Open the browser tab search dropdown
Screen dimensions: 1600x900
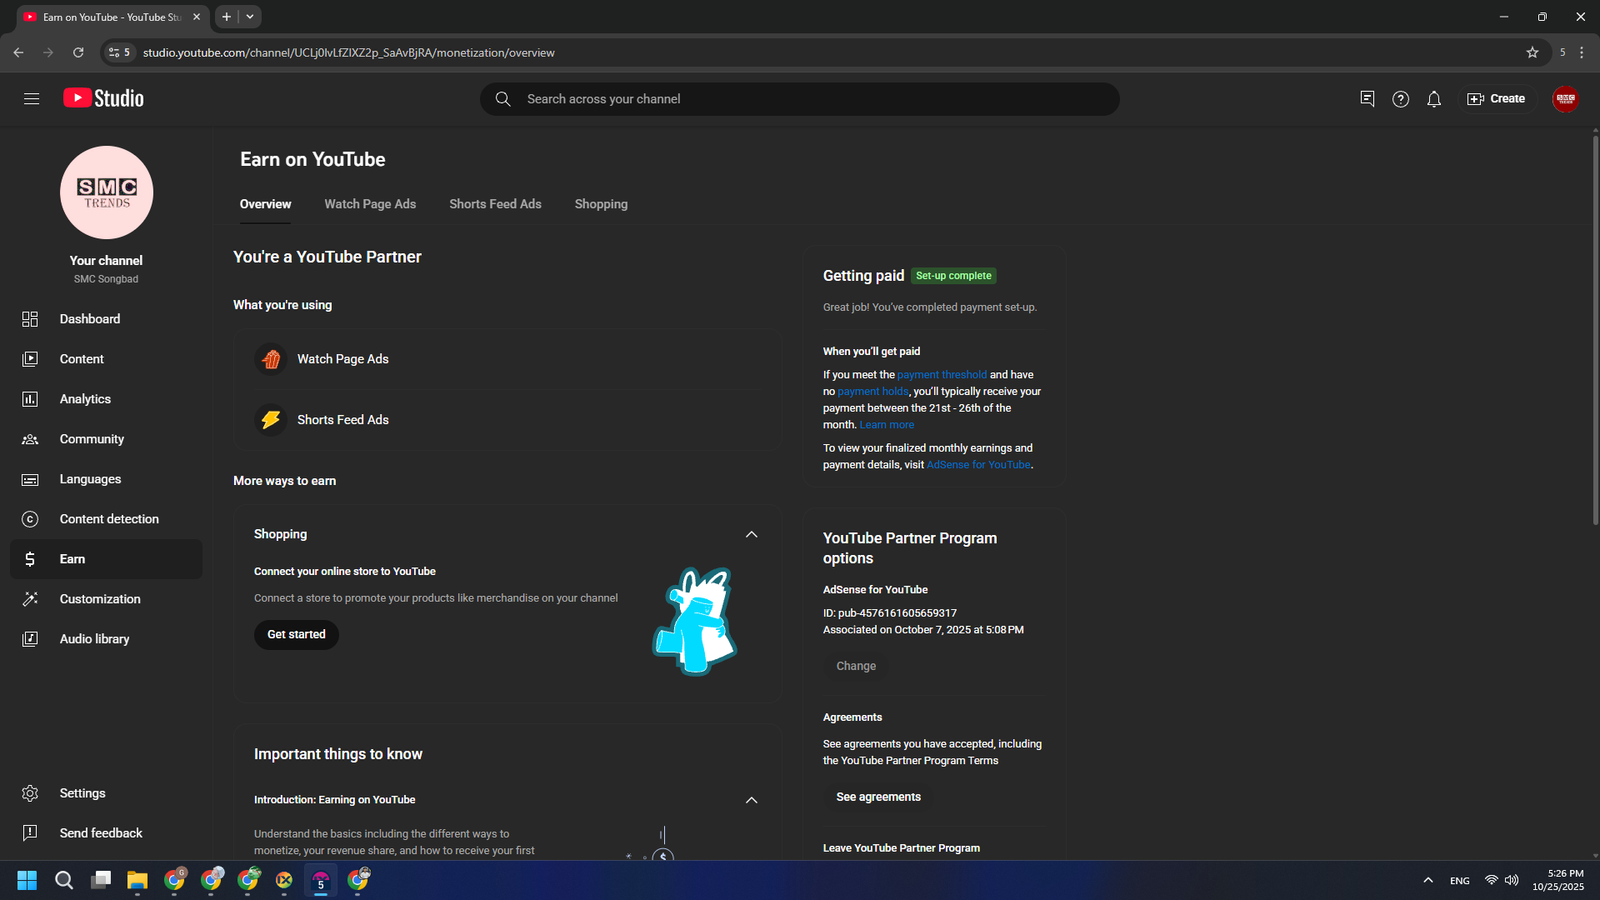pos(250,16)
